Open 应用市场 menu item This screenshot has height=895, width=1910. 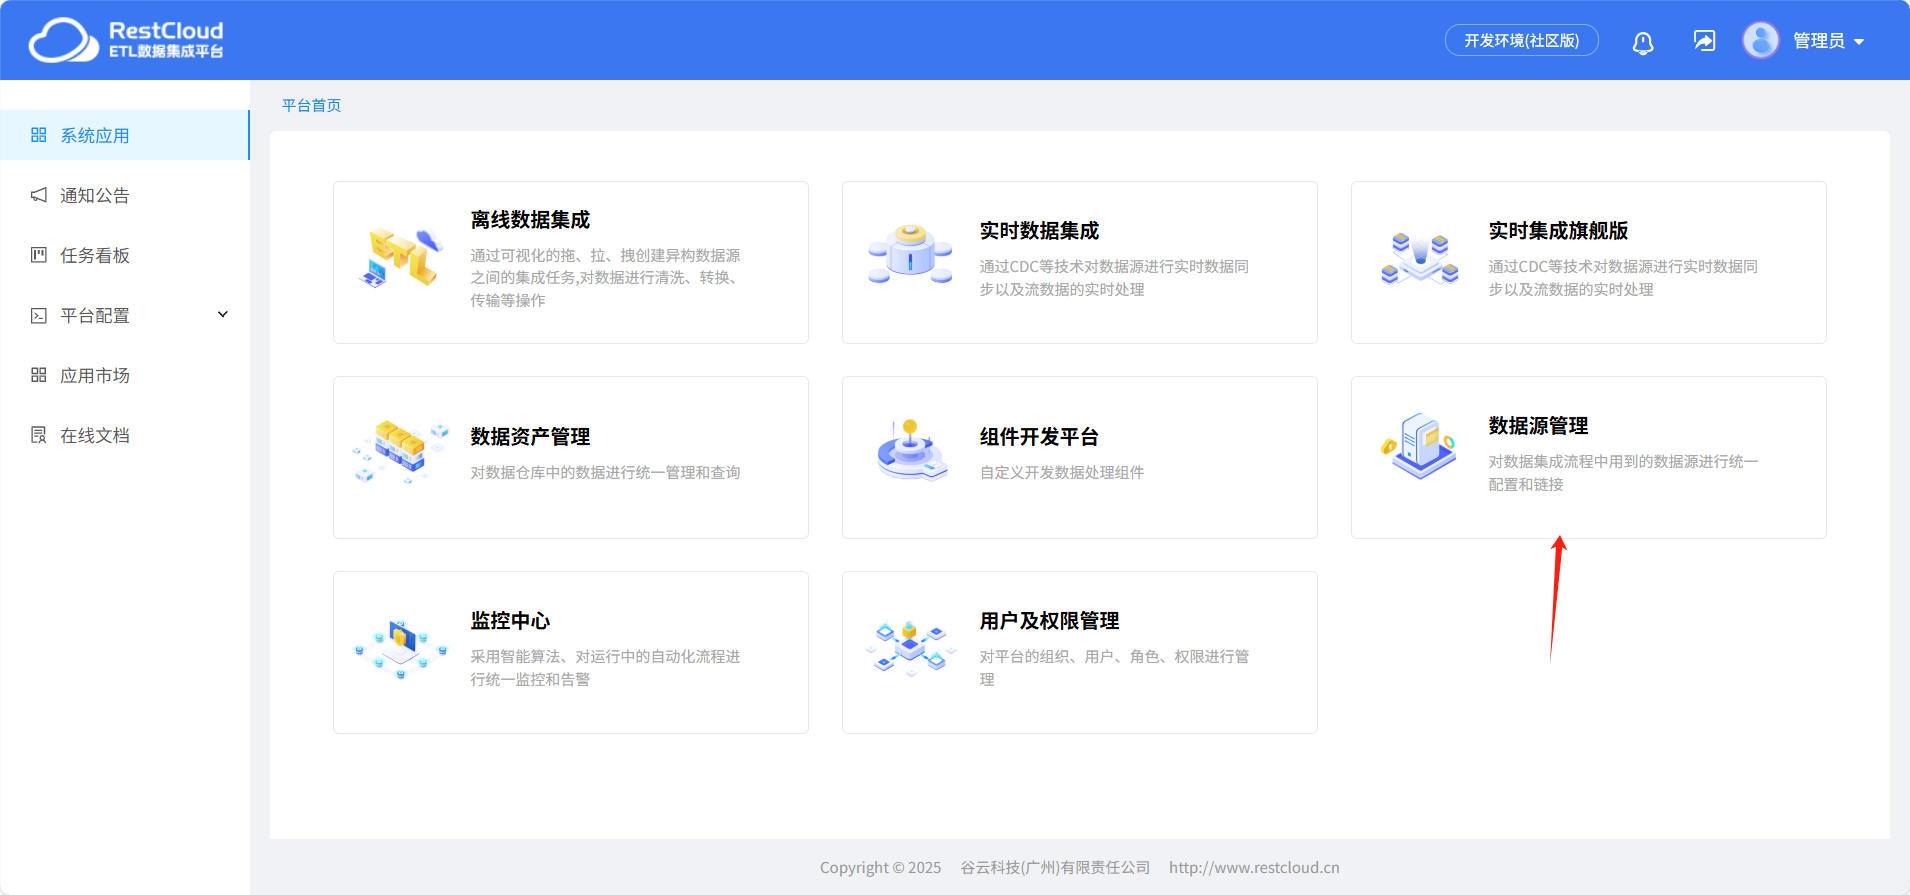click(125, 375)
